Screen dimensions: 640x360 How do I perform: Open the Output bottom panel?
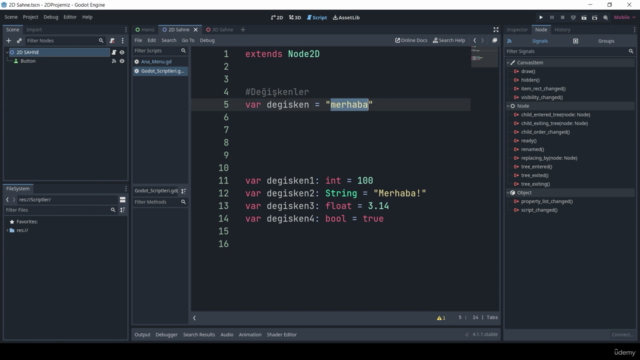[x=142, y=335]
